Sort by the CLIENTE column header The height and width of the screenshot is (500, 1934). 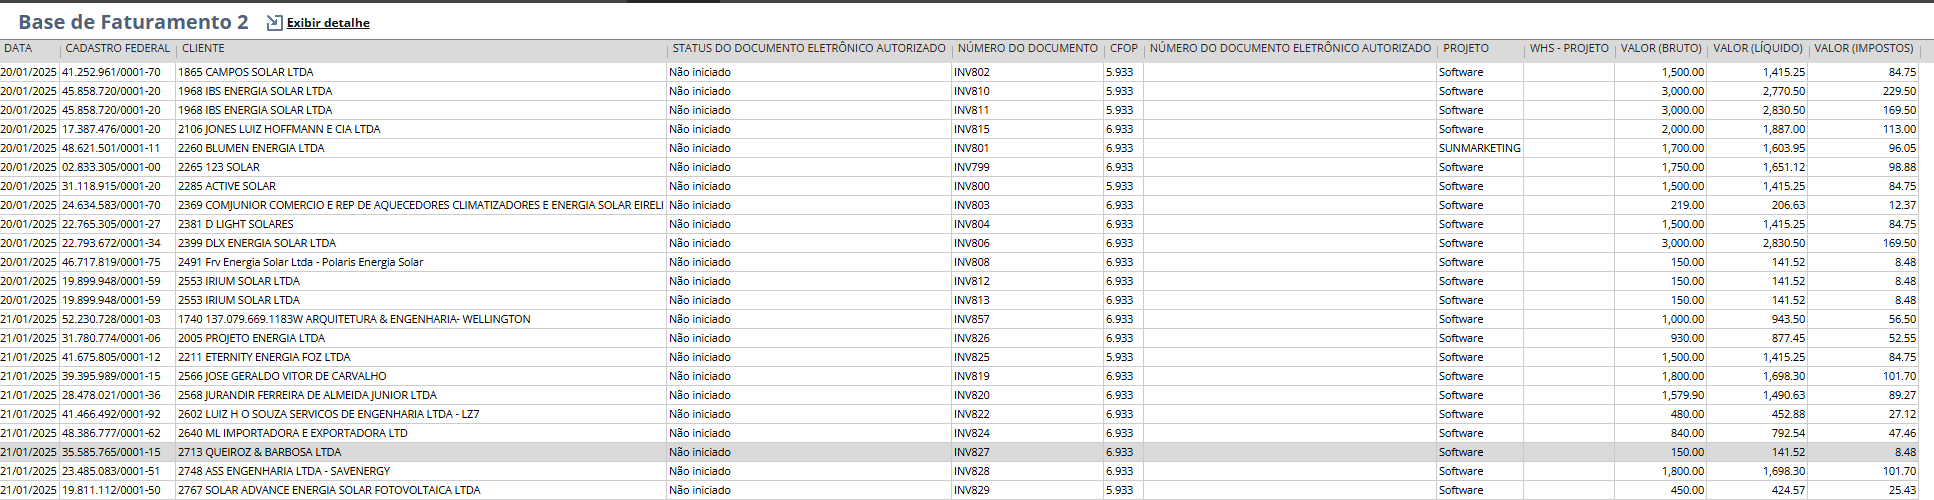click(x=203, y=48)
